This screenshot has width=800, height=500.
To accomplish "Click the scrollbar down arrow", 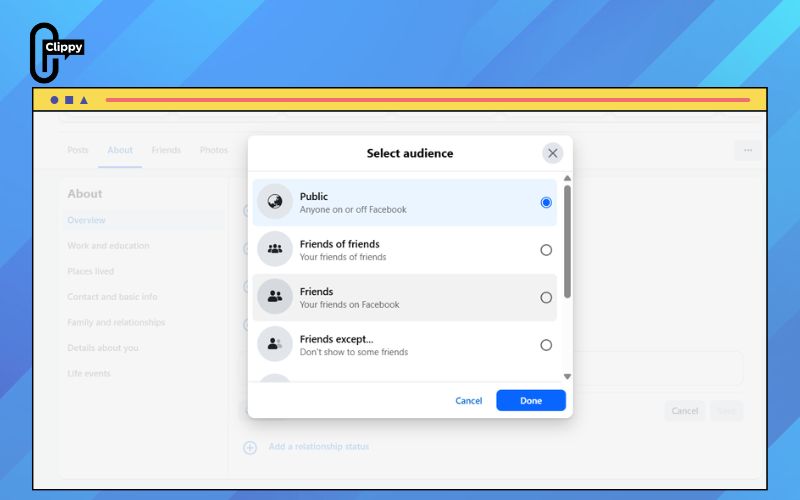I will pos(567,377).
